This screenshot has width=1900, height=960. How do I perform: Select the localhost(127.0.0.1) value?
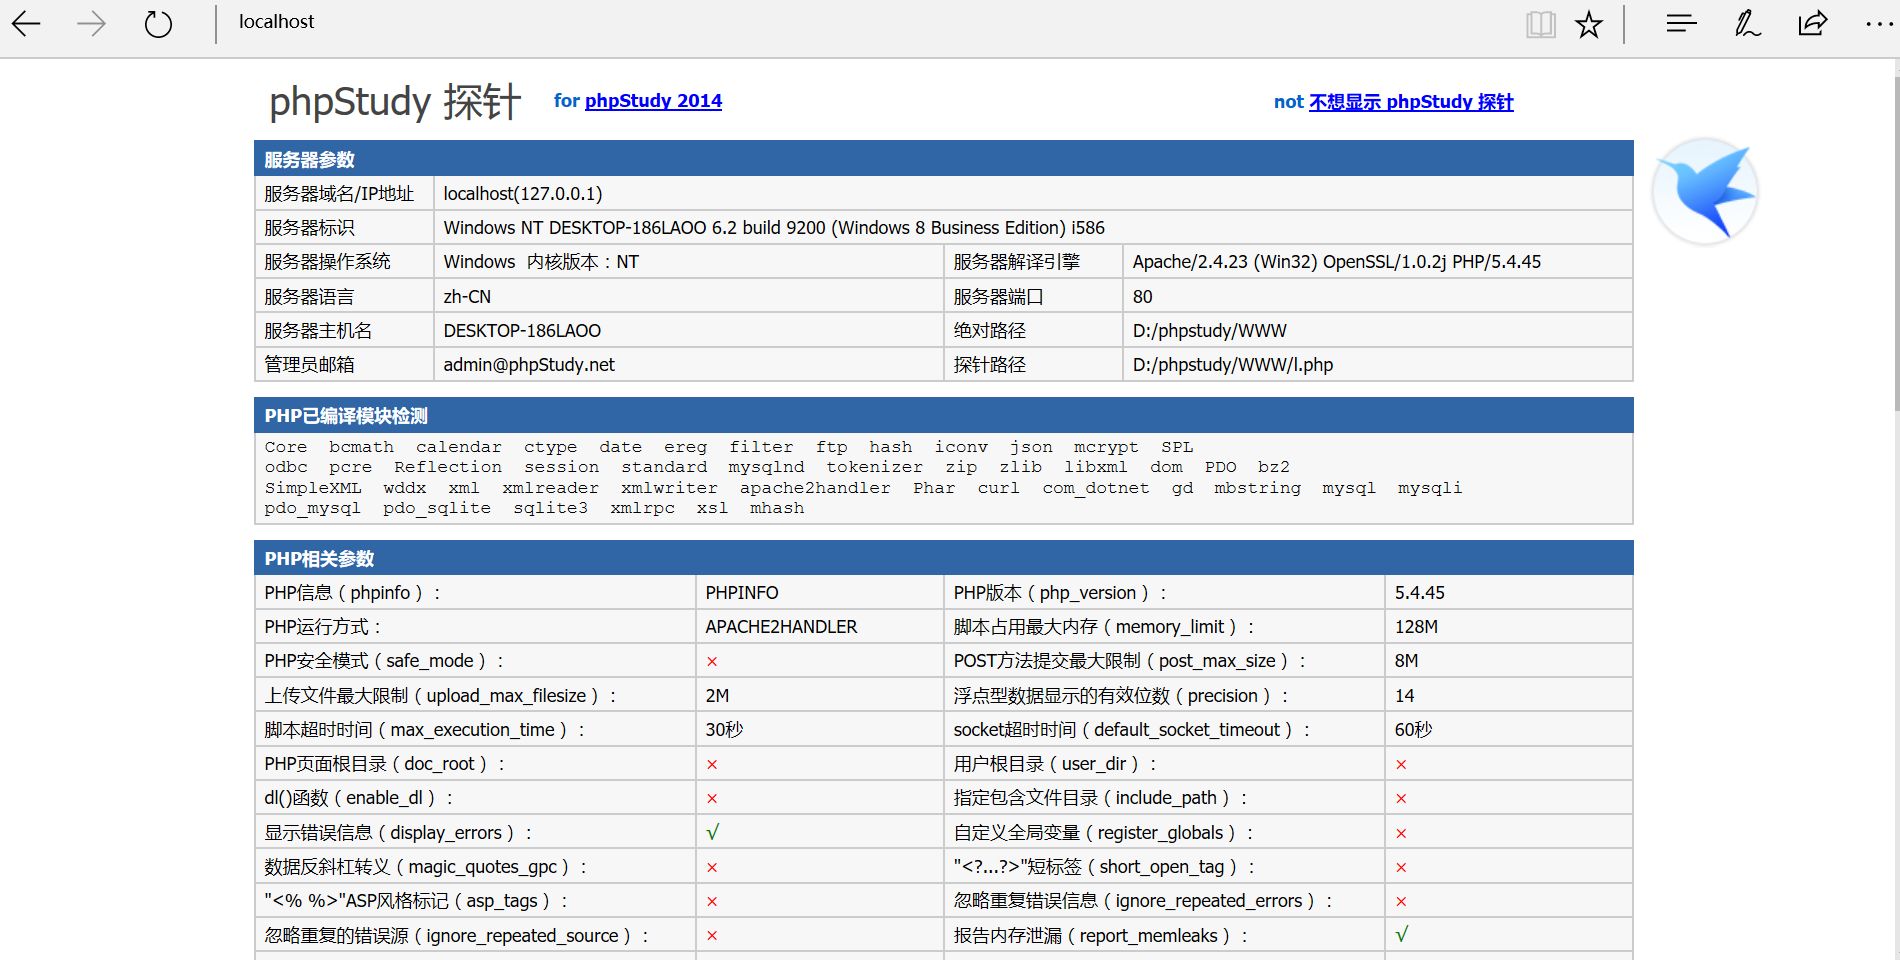click(x=523, y=194)
